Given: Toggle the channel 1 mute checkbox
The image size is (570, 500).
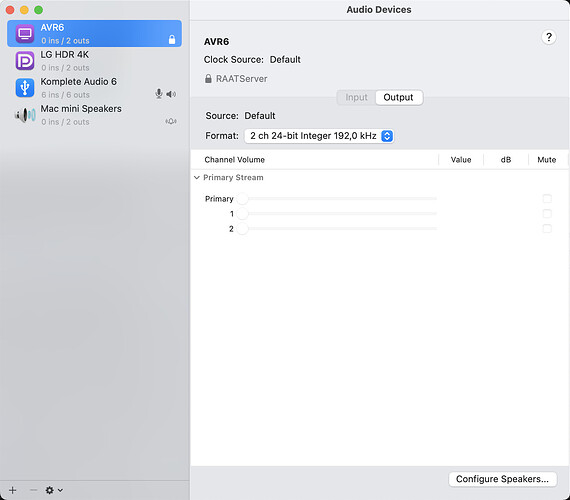Looking at the screenshot, I should coord(547,213).
